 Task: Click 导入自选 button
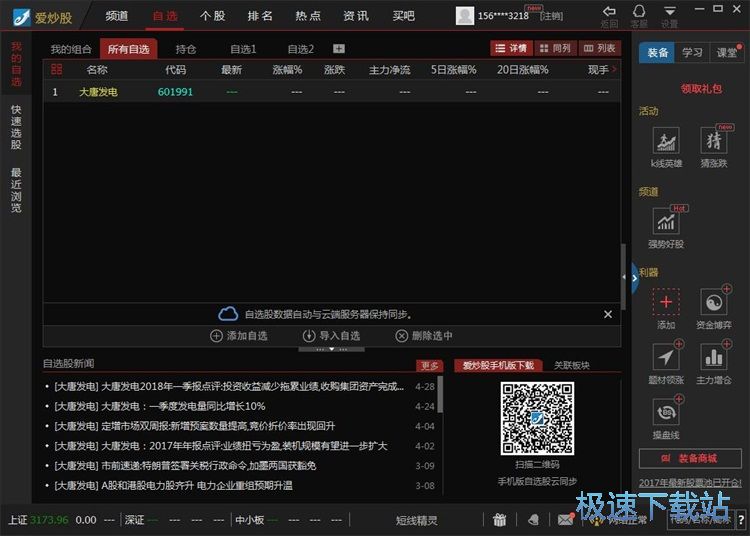(331, 336)
